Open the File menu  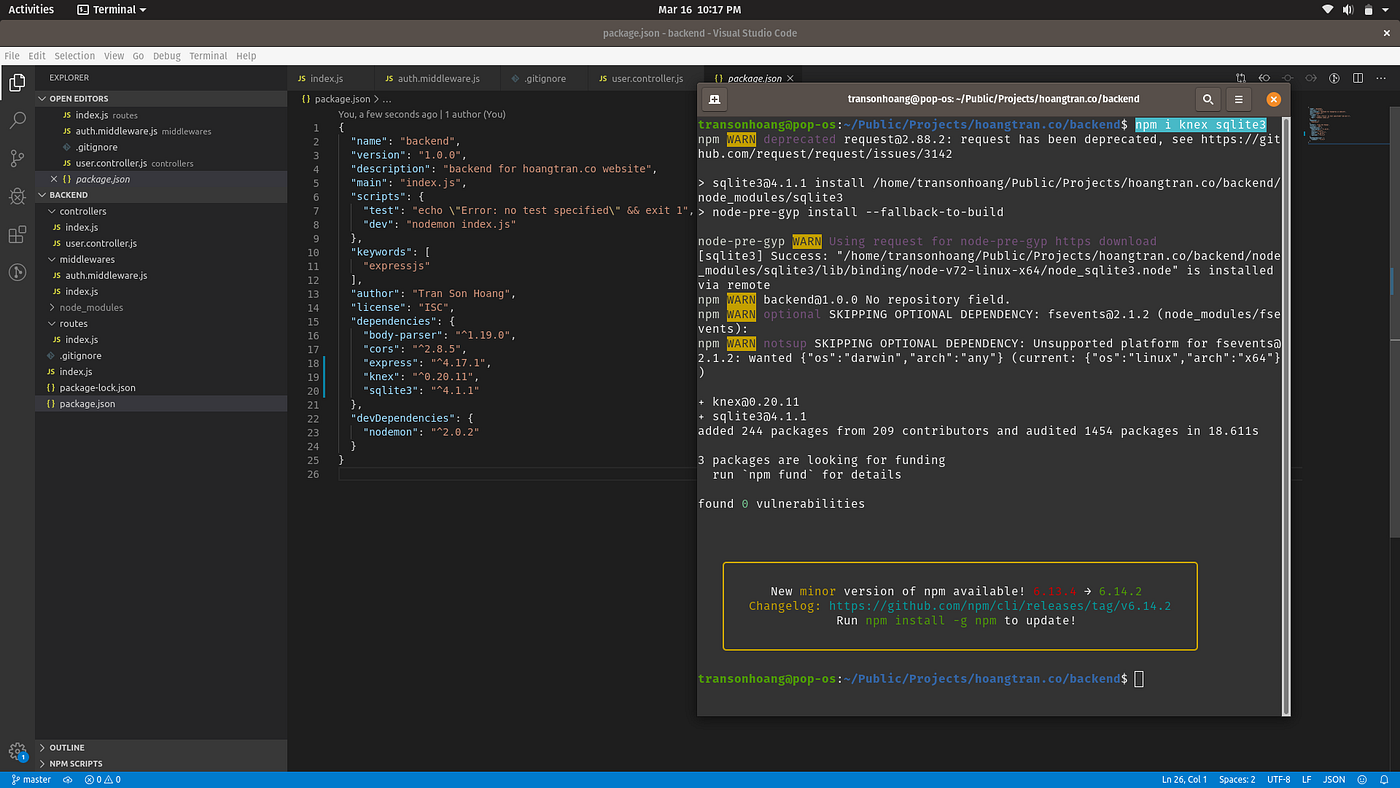pyautogui.click(x=12, y=56)
